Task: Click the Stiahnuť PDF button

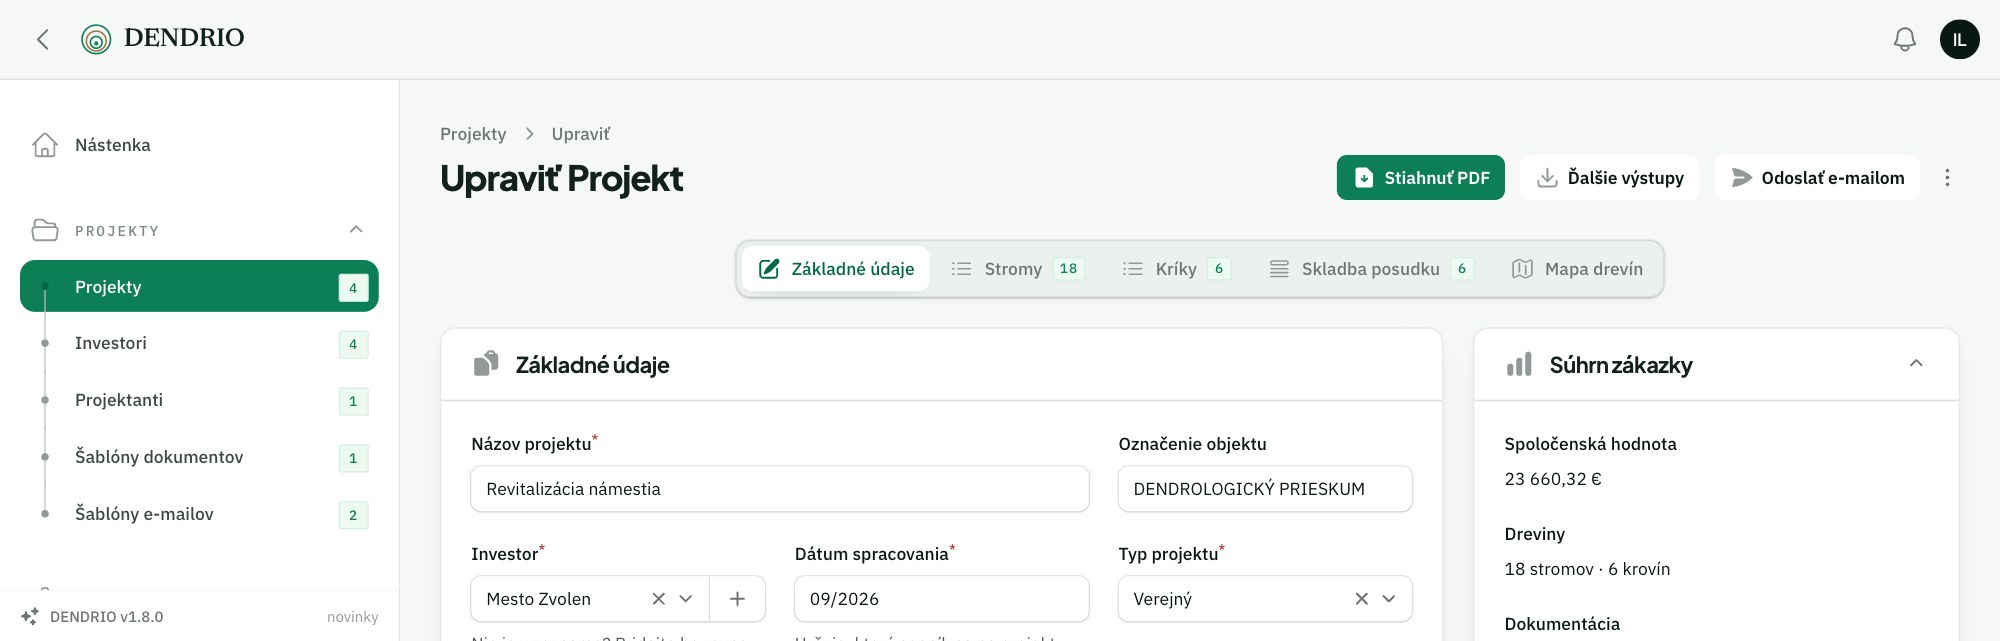Action: (x=1421, y=178)
